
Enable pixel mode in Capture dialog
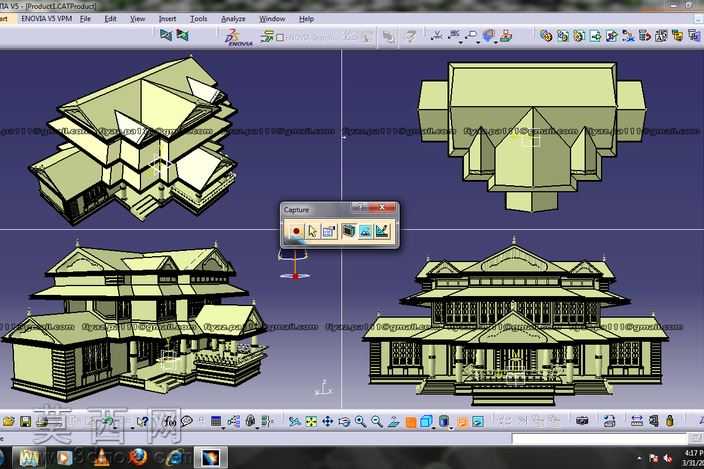(x=365, y=231)
